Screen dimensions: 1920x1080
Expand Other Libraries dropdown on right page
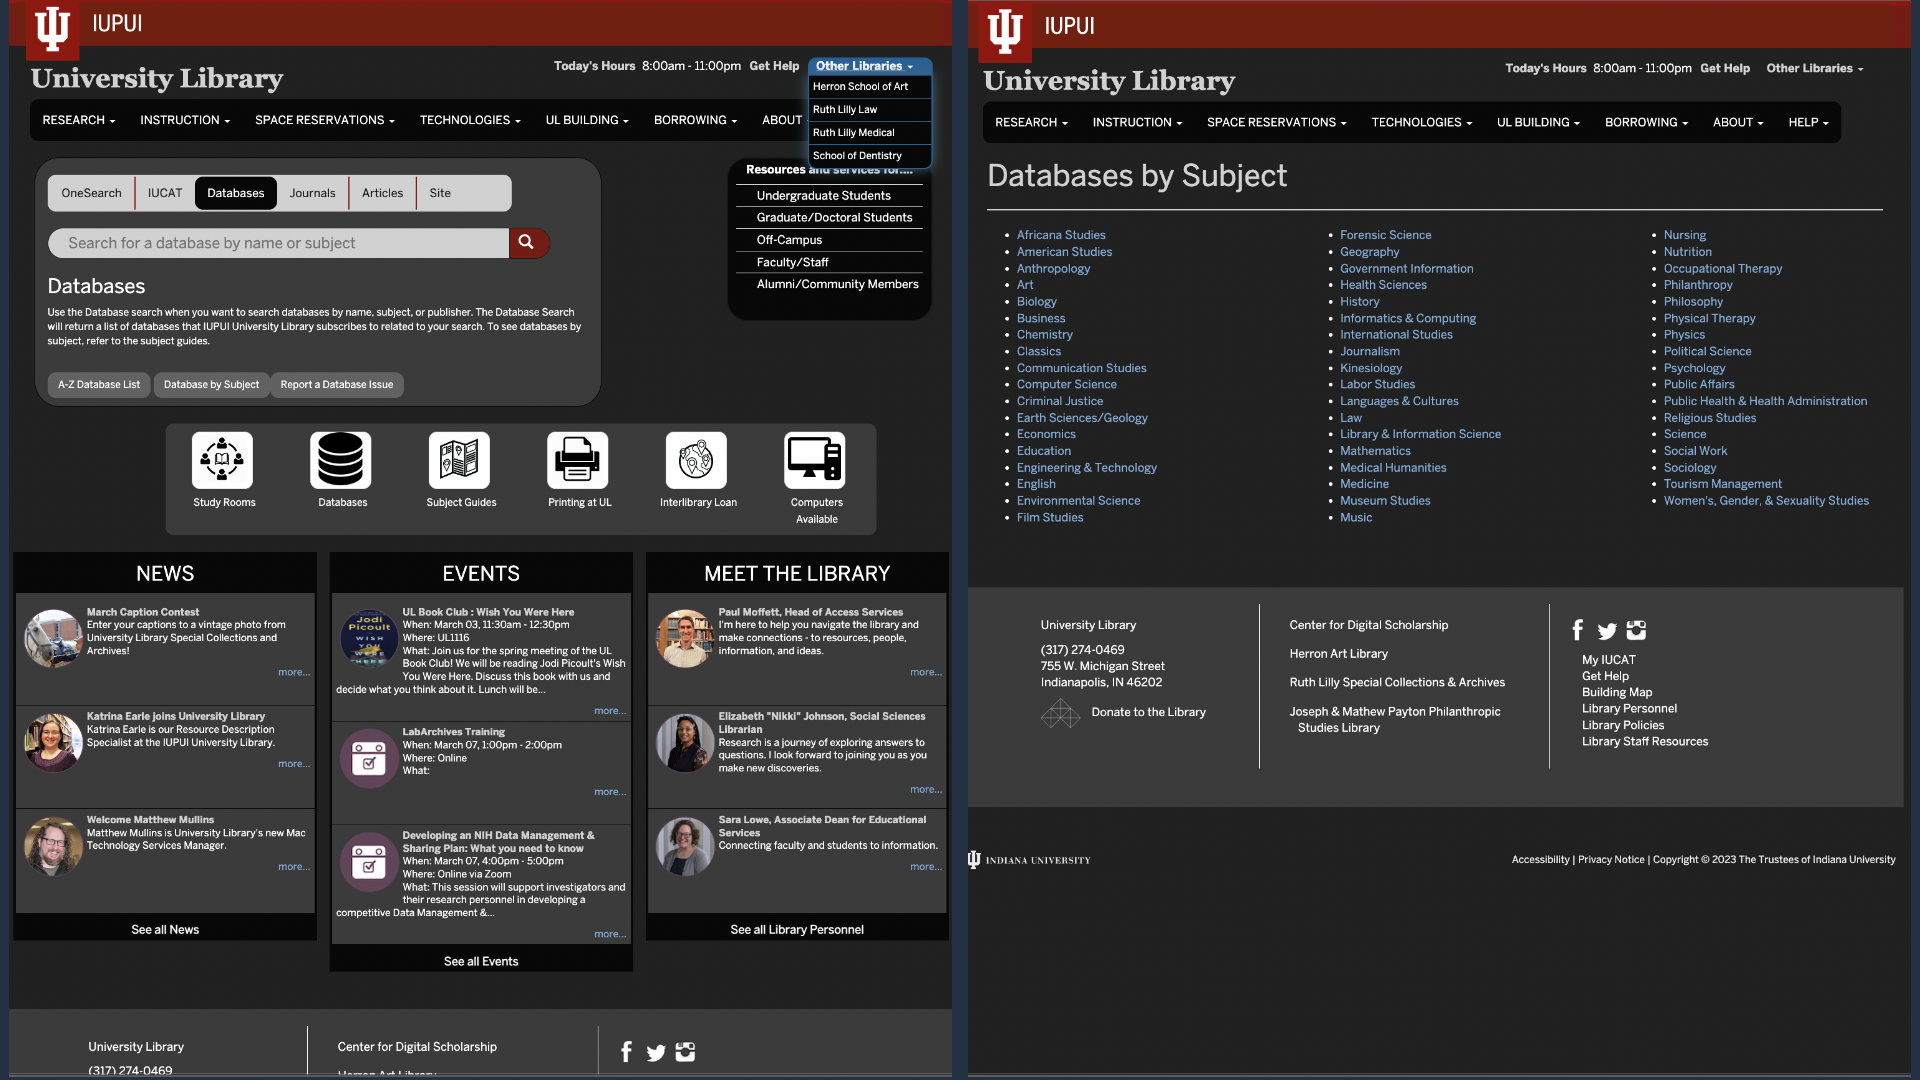[1814, 68]
